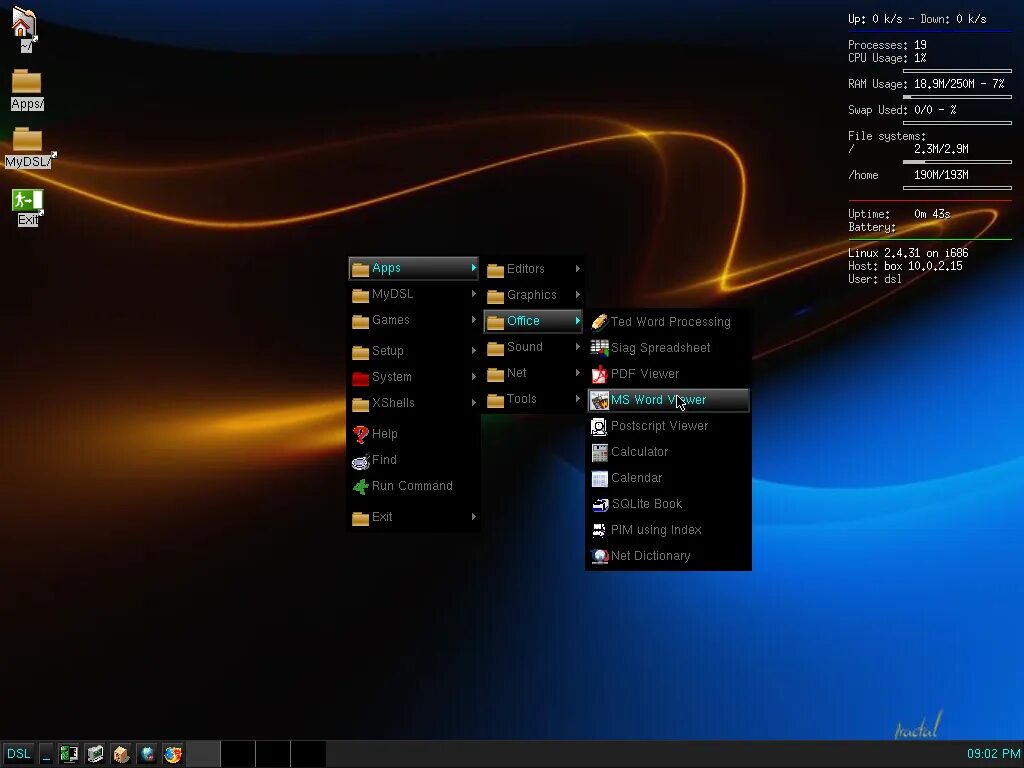Click the green Exit desktop icon

coord(27,207)
